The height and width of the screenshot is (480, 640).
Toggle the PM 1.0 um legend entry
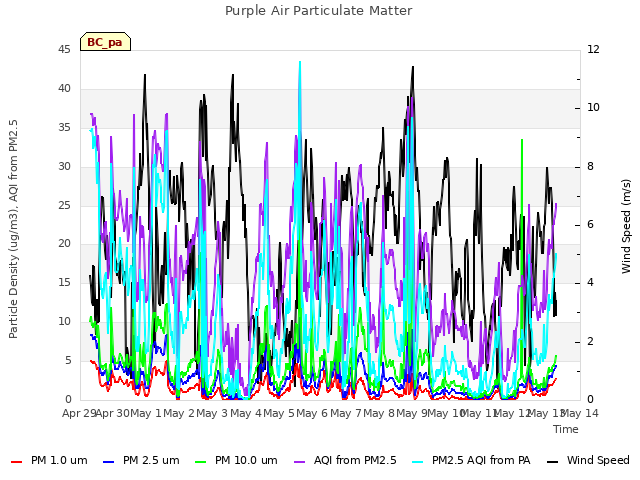point(49,461)
